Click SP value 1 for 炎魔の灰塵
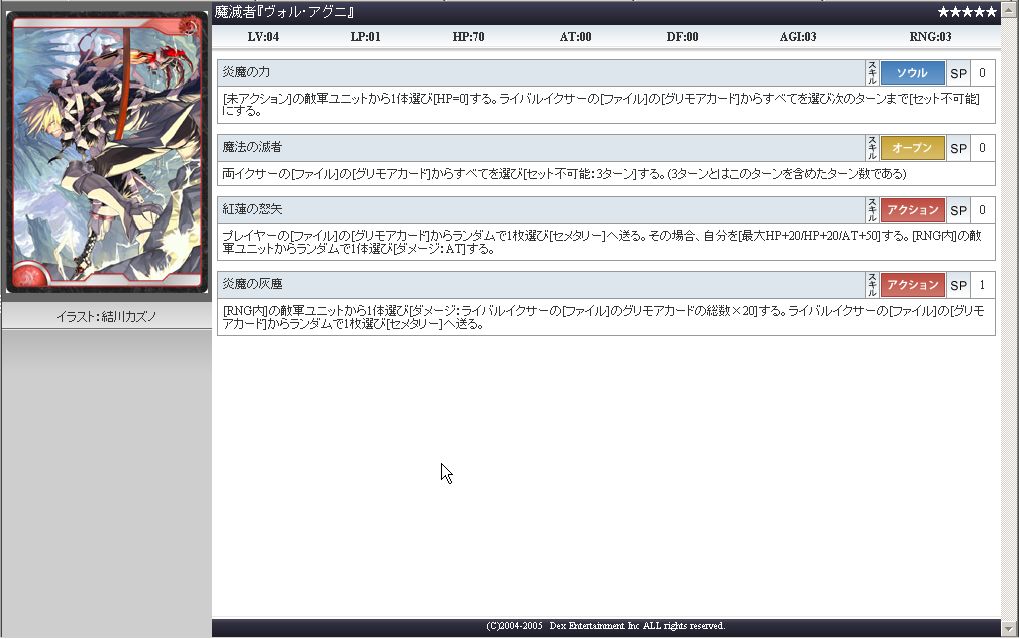The height and width of the screenshot is (639, 1019). pyautogui.click(x=982, y=285)
